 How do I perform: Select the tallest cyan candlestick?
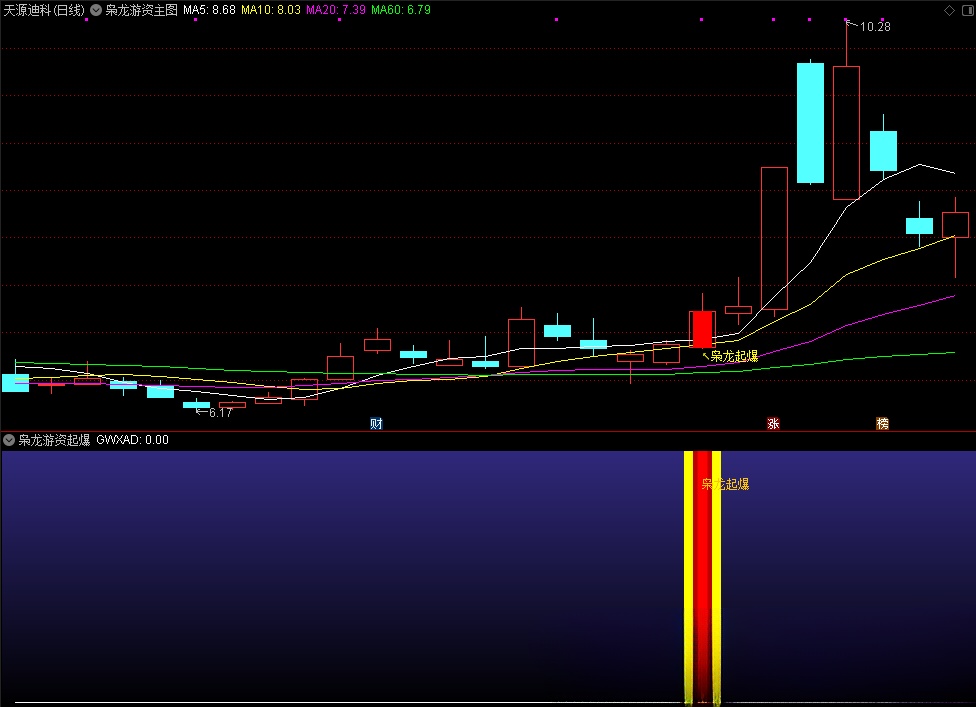pyautogui.click(x=810, y=123)
